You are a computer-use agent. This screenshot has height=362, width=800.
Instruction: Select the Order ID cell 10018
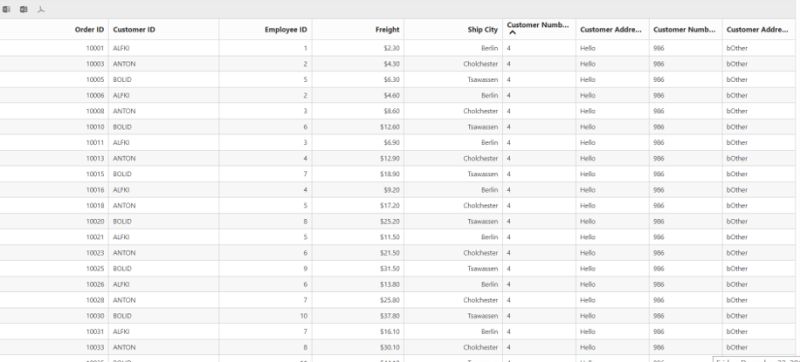pos(94,205)
